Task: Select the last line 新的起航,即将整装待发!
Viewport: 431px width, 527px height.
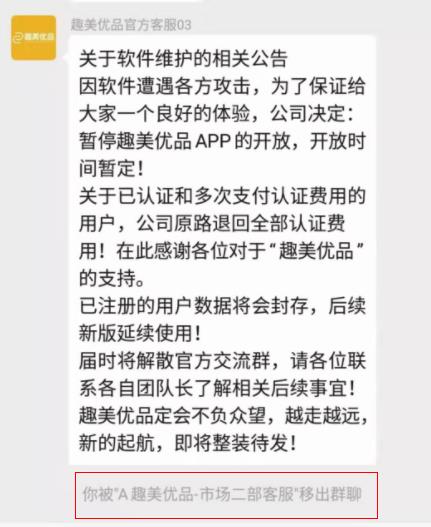Action: [188, 443]
